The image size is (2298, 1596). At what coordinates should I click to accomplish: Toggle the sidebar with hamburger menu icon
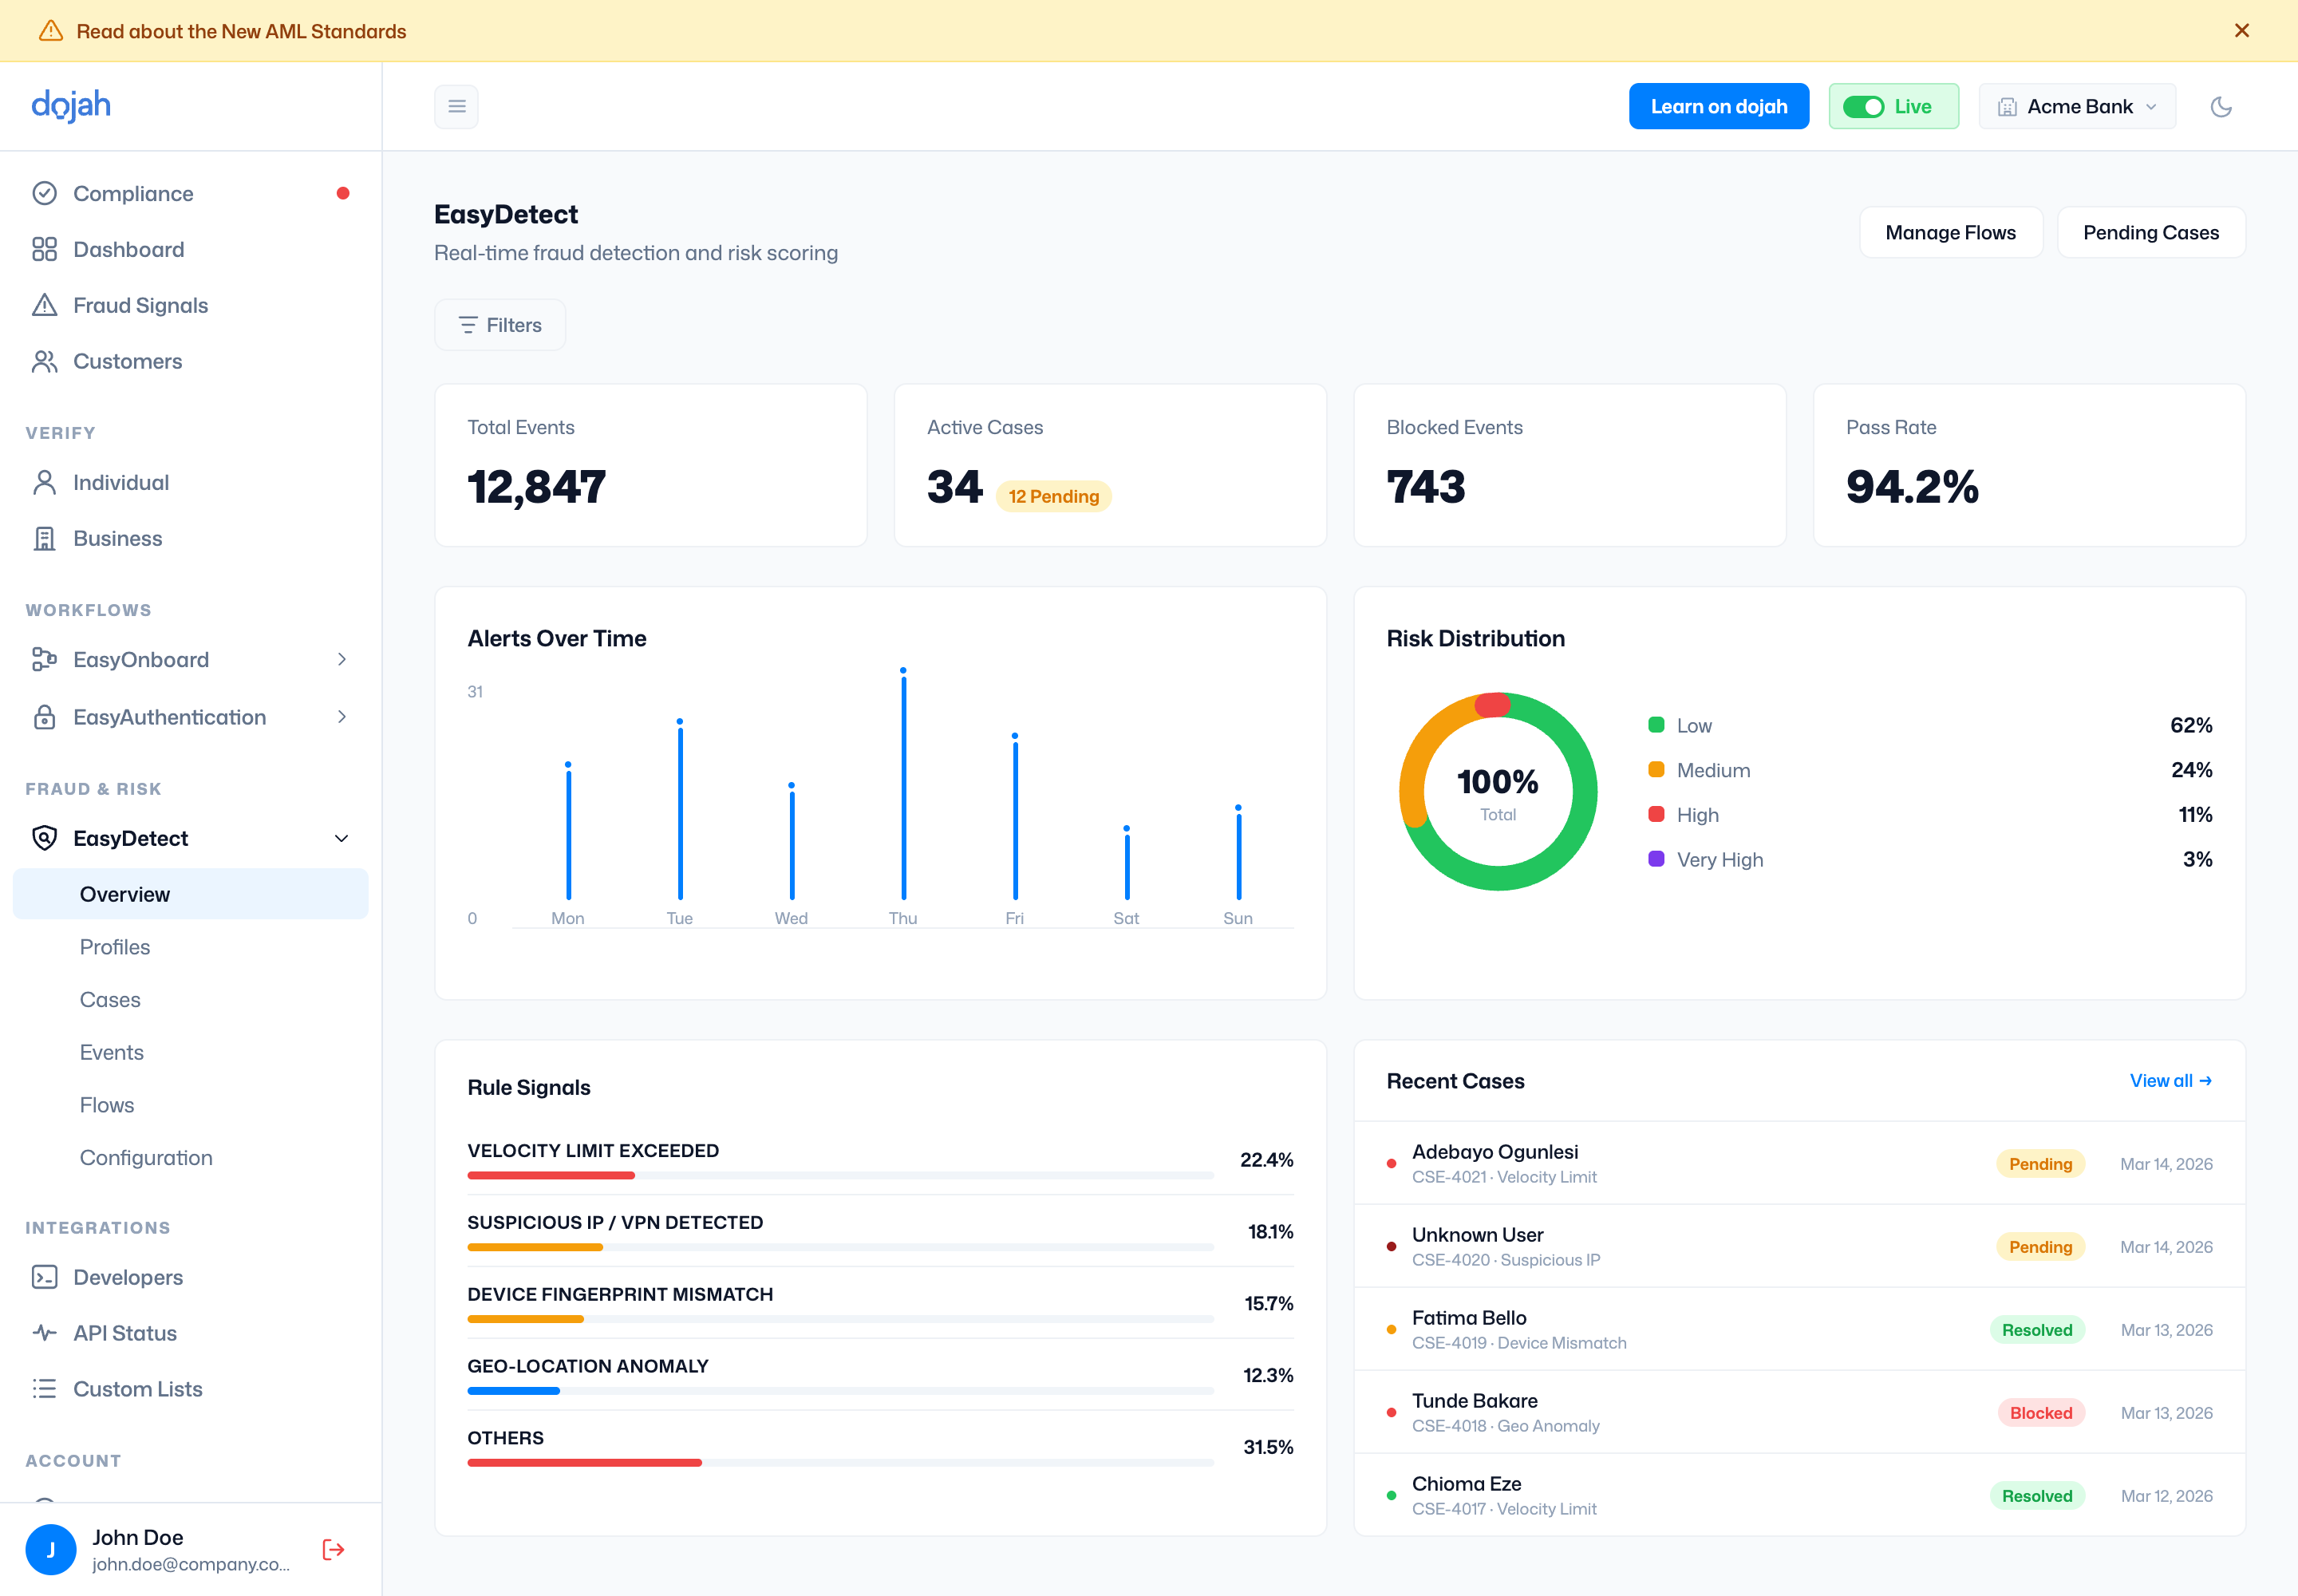click(x=457, y=106)
